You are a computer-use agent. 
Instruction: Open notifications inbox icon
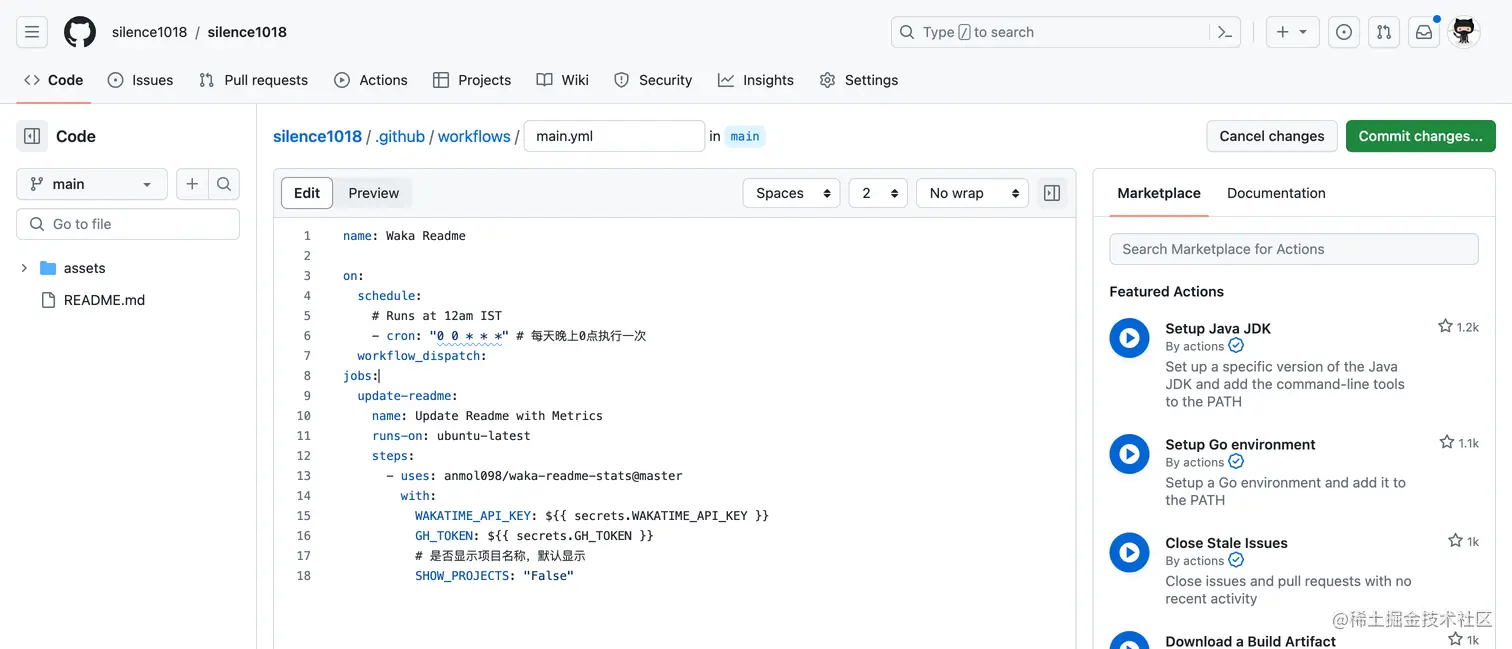[1424, 32]
